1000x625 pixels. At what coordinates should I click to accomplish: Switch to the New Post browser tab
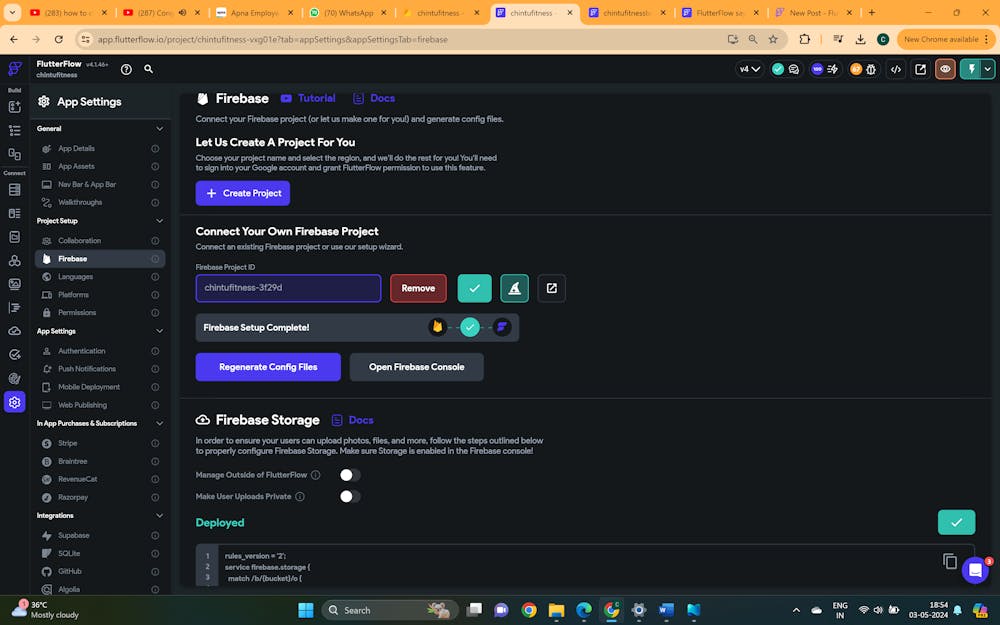coord(812,13)
